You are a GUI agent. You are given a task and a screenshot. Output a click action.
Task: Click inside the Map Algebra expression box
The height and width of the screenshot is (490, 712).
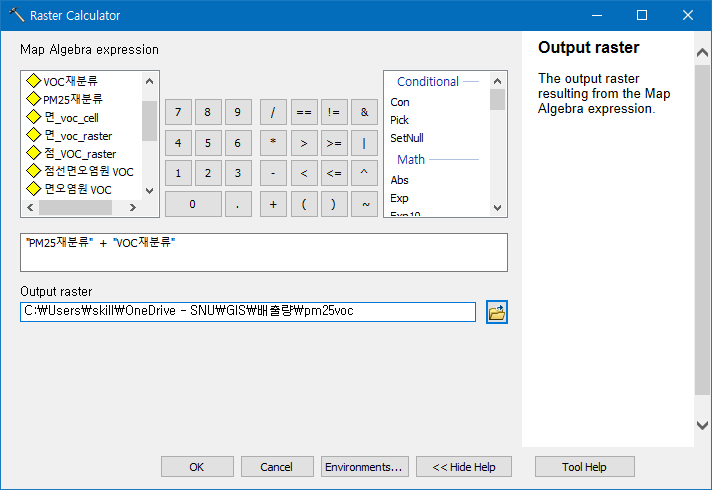pos(264,252)
